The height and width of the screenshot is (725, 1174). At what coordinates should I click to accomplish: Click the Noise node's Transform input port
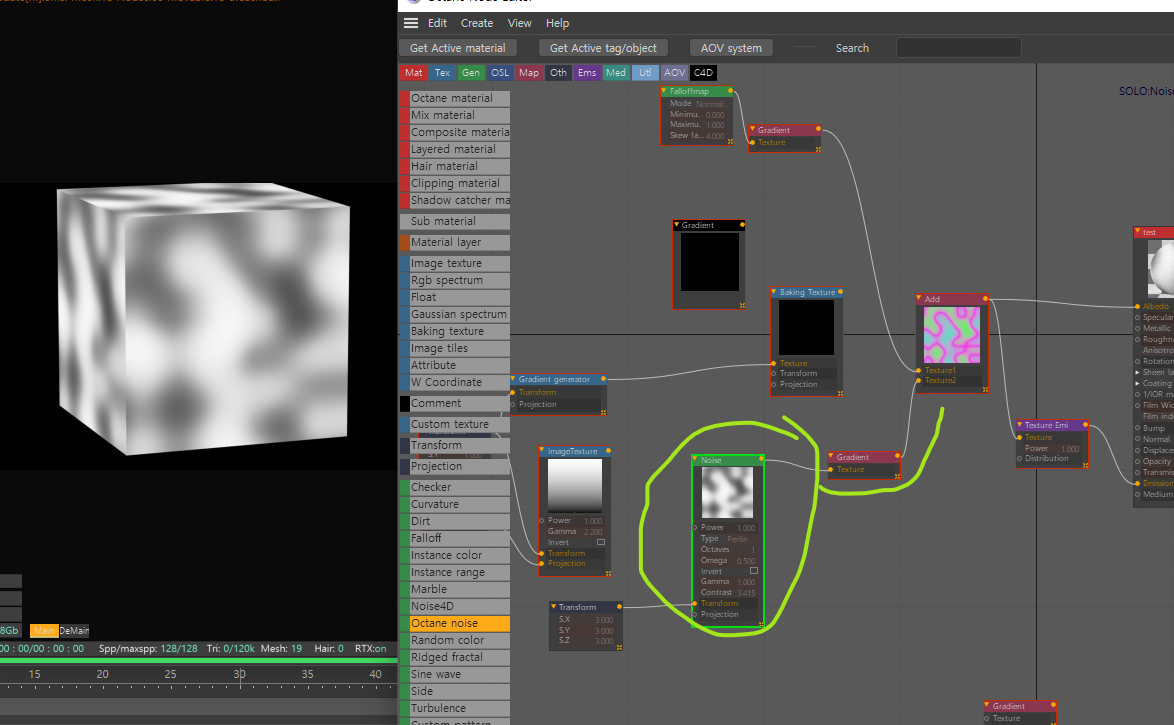(x=696, y=604)
